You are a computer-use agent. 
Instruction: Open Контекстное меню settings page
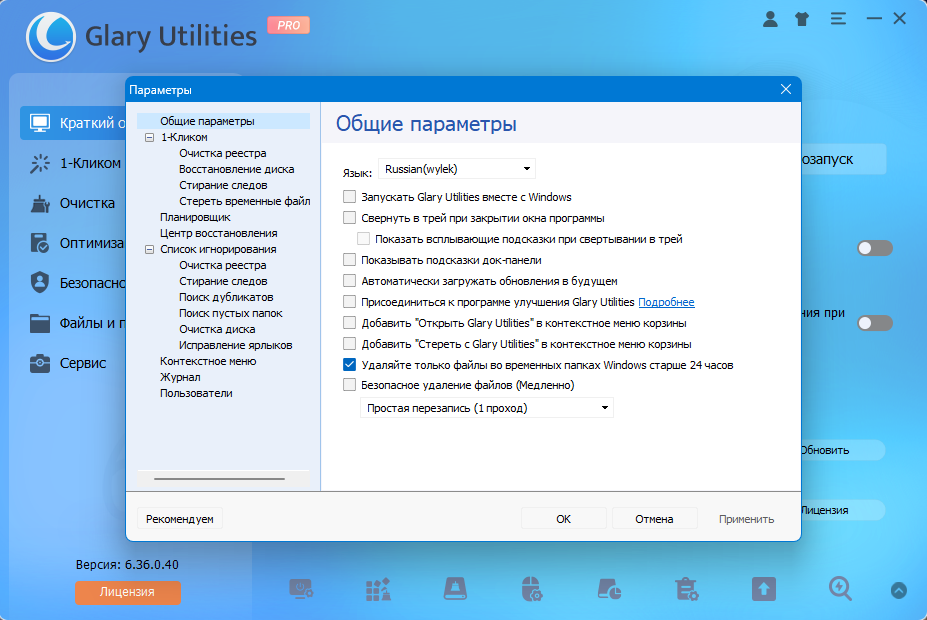coord(208,361)
